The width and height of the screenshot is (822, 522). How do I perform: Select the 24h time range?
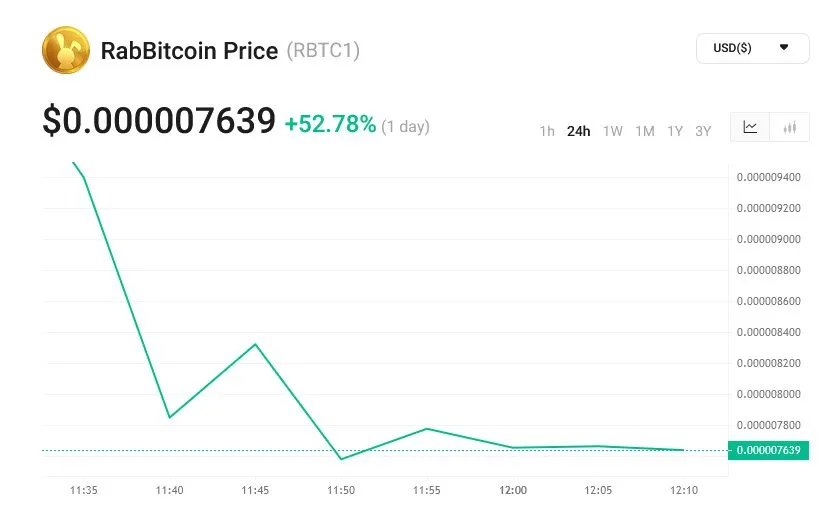click(x=578, y=131)
